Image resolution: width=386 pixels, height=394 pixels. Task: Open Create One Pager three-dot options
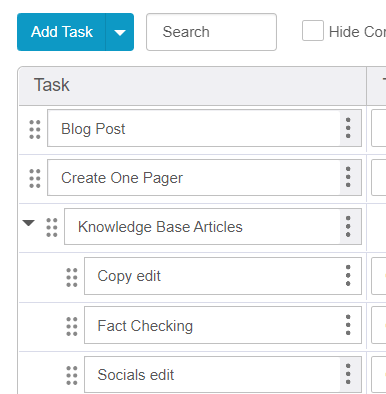pos(348,177)
